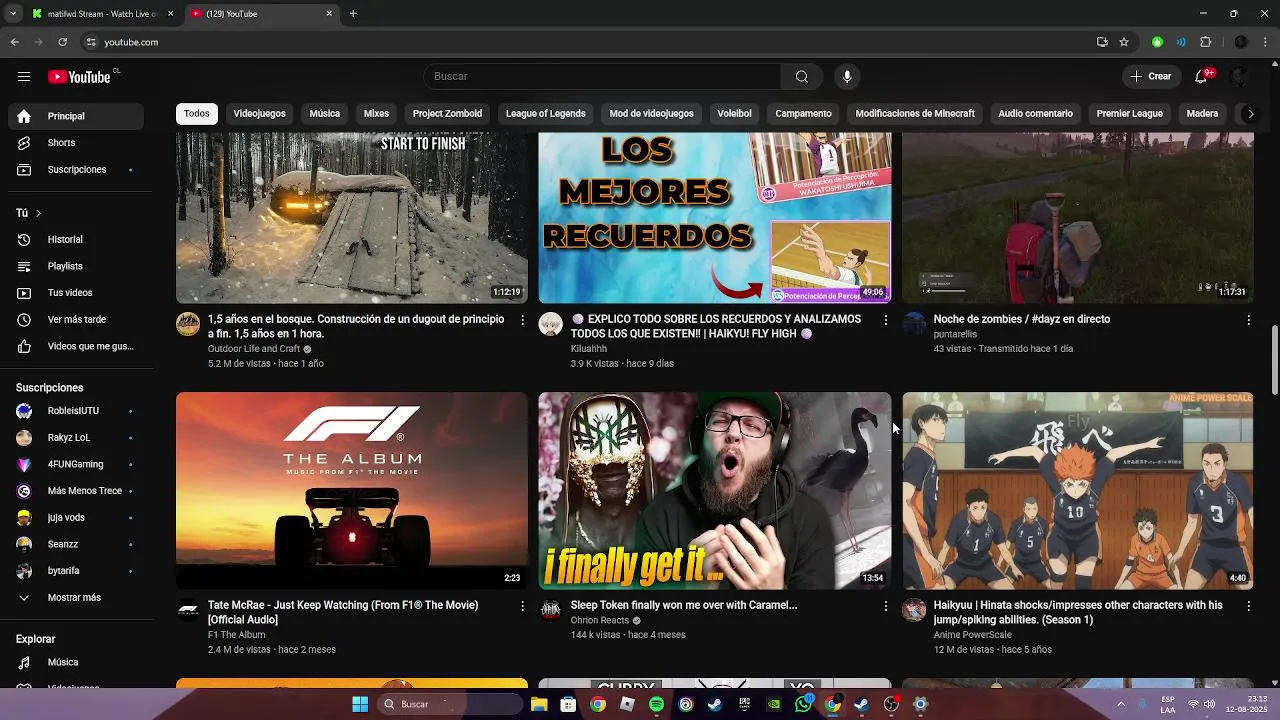1280x720 pixels.
Task: Open the Más Menos Trece subscription
Action: [76, 491]
